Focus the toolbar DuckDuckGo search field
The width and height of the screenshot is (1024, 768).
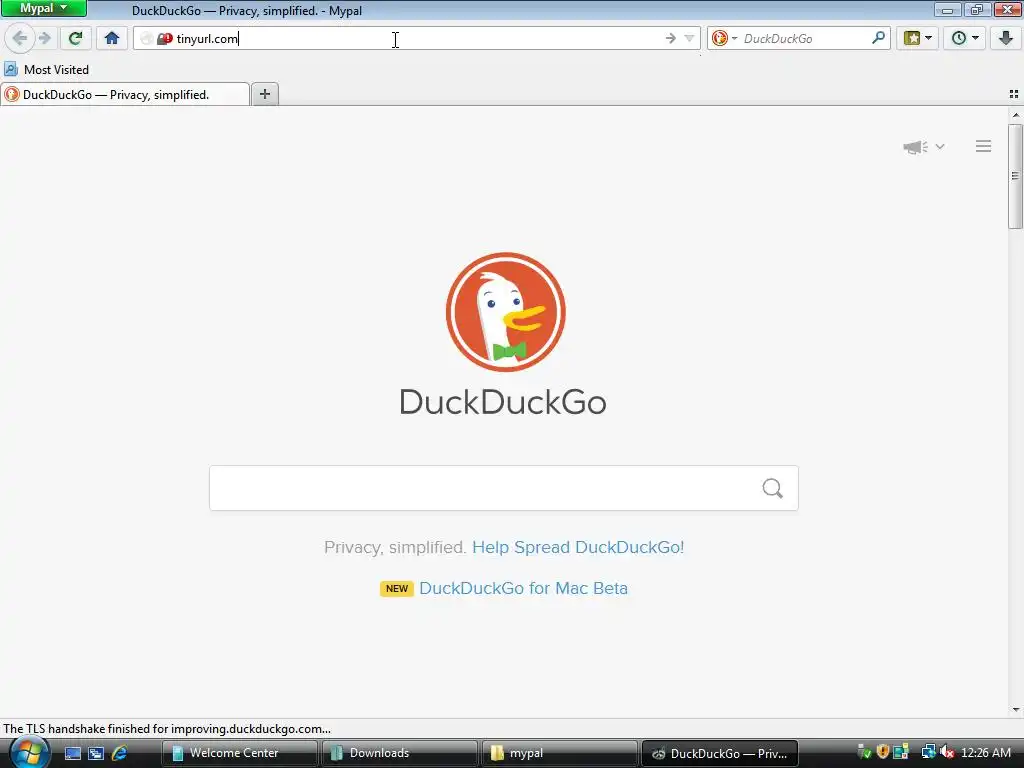coord(805,39)
